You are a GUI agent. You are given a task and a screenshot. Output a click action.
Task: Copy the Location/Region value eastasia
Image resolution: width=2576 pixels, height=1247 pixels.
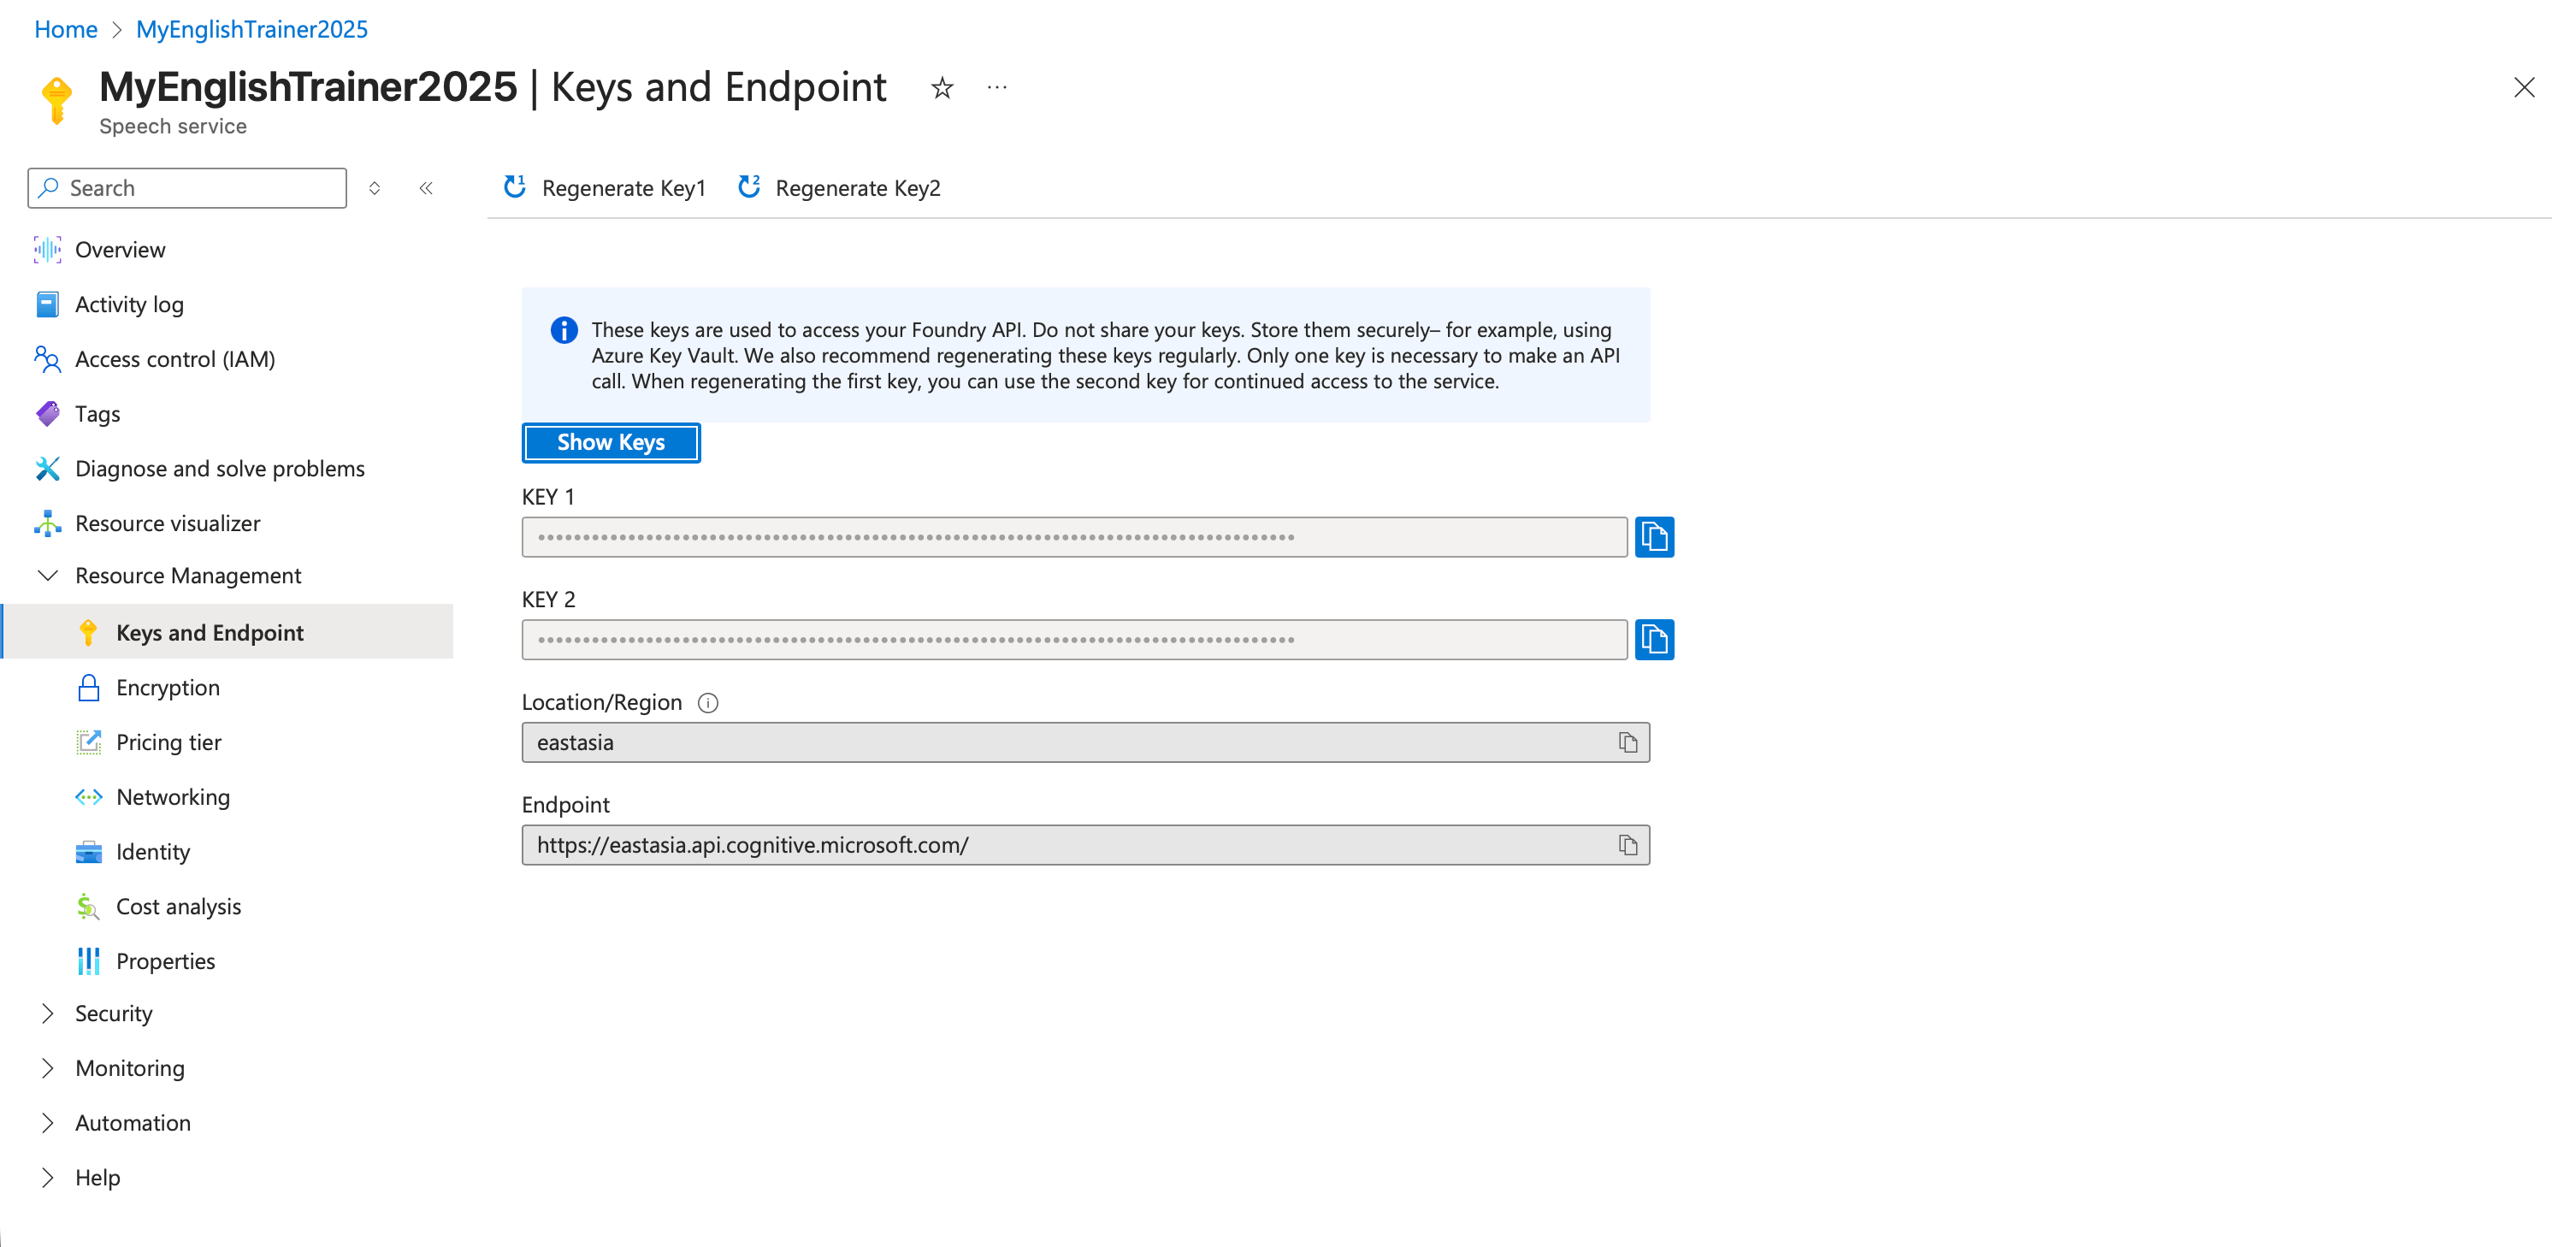coord(1628,743)
